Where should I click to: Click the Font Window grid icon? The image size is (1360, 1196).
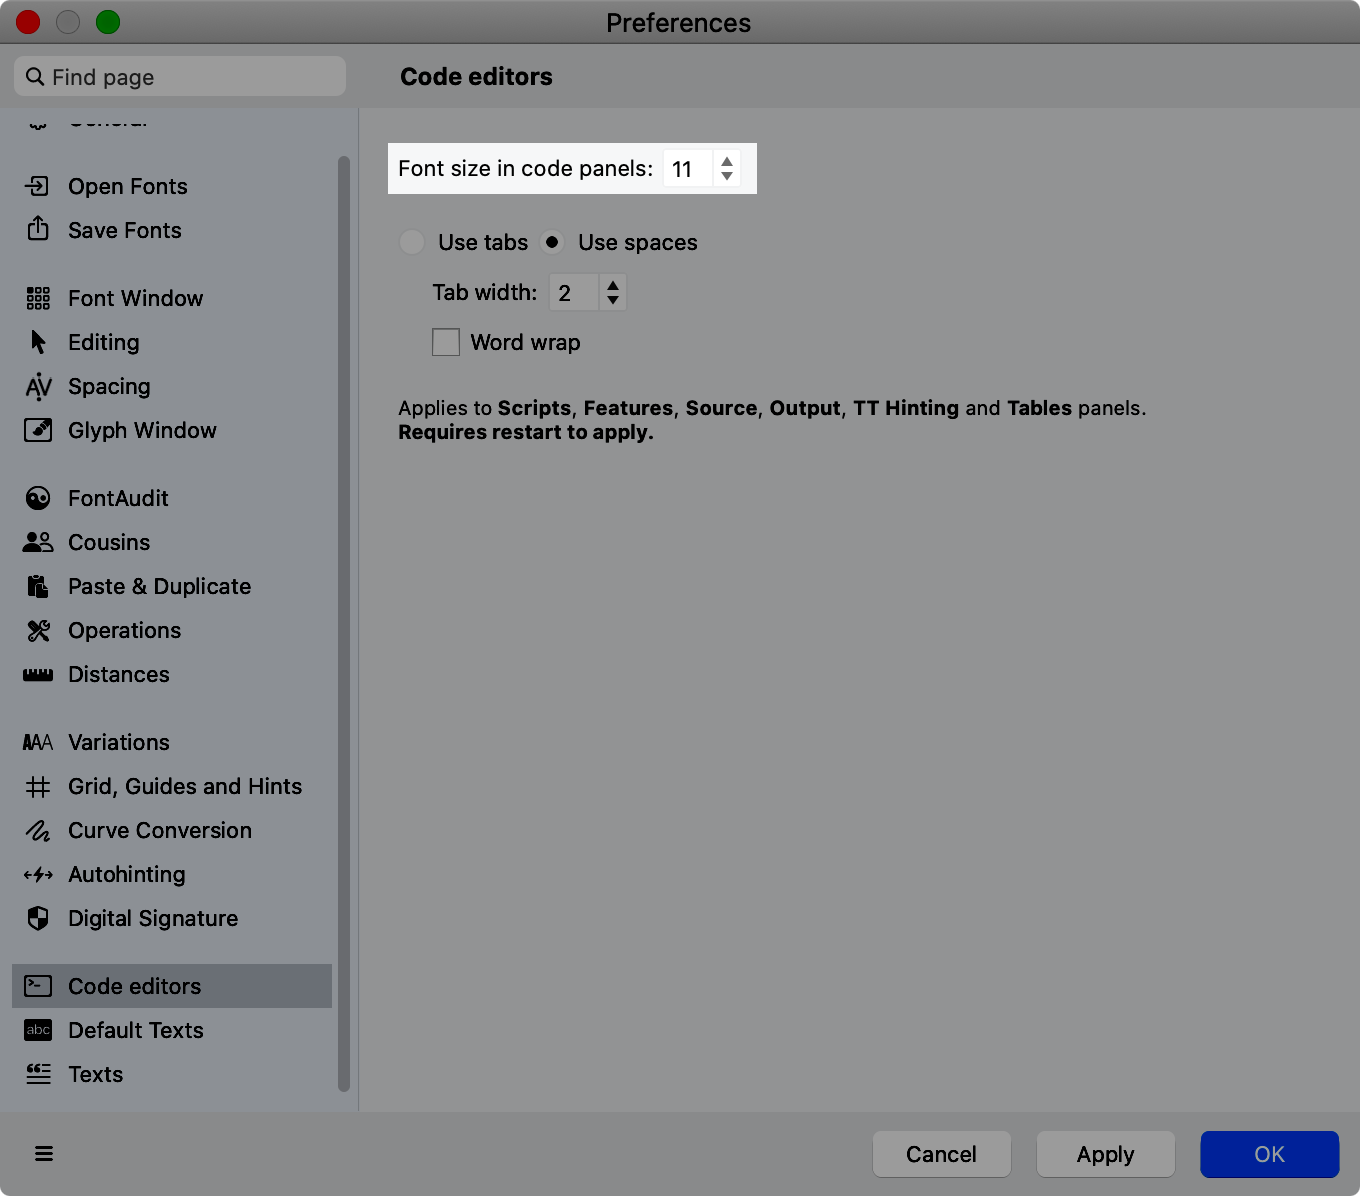[38, 298]
